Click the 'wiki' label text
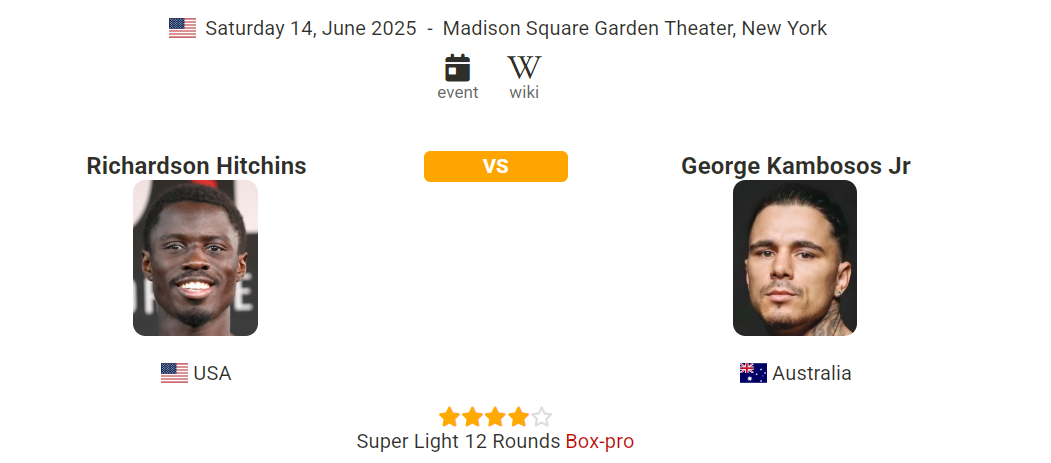 [x=523, y=92]
